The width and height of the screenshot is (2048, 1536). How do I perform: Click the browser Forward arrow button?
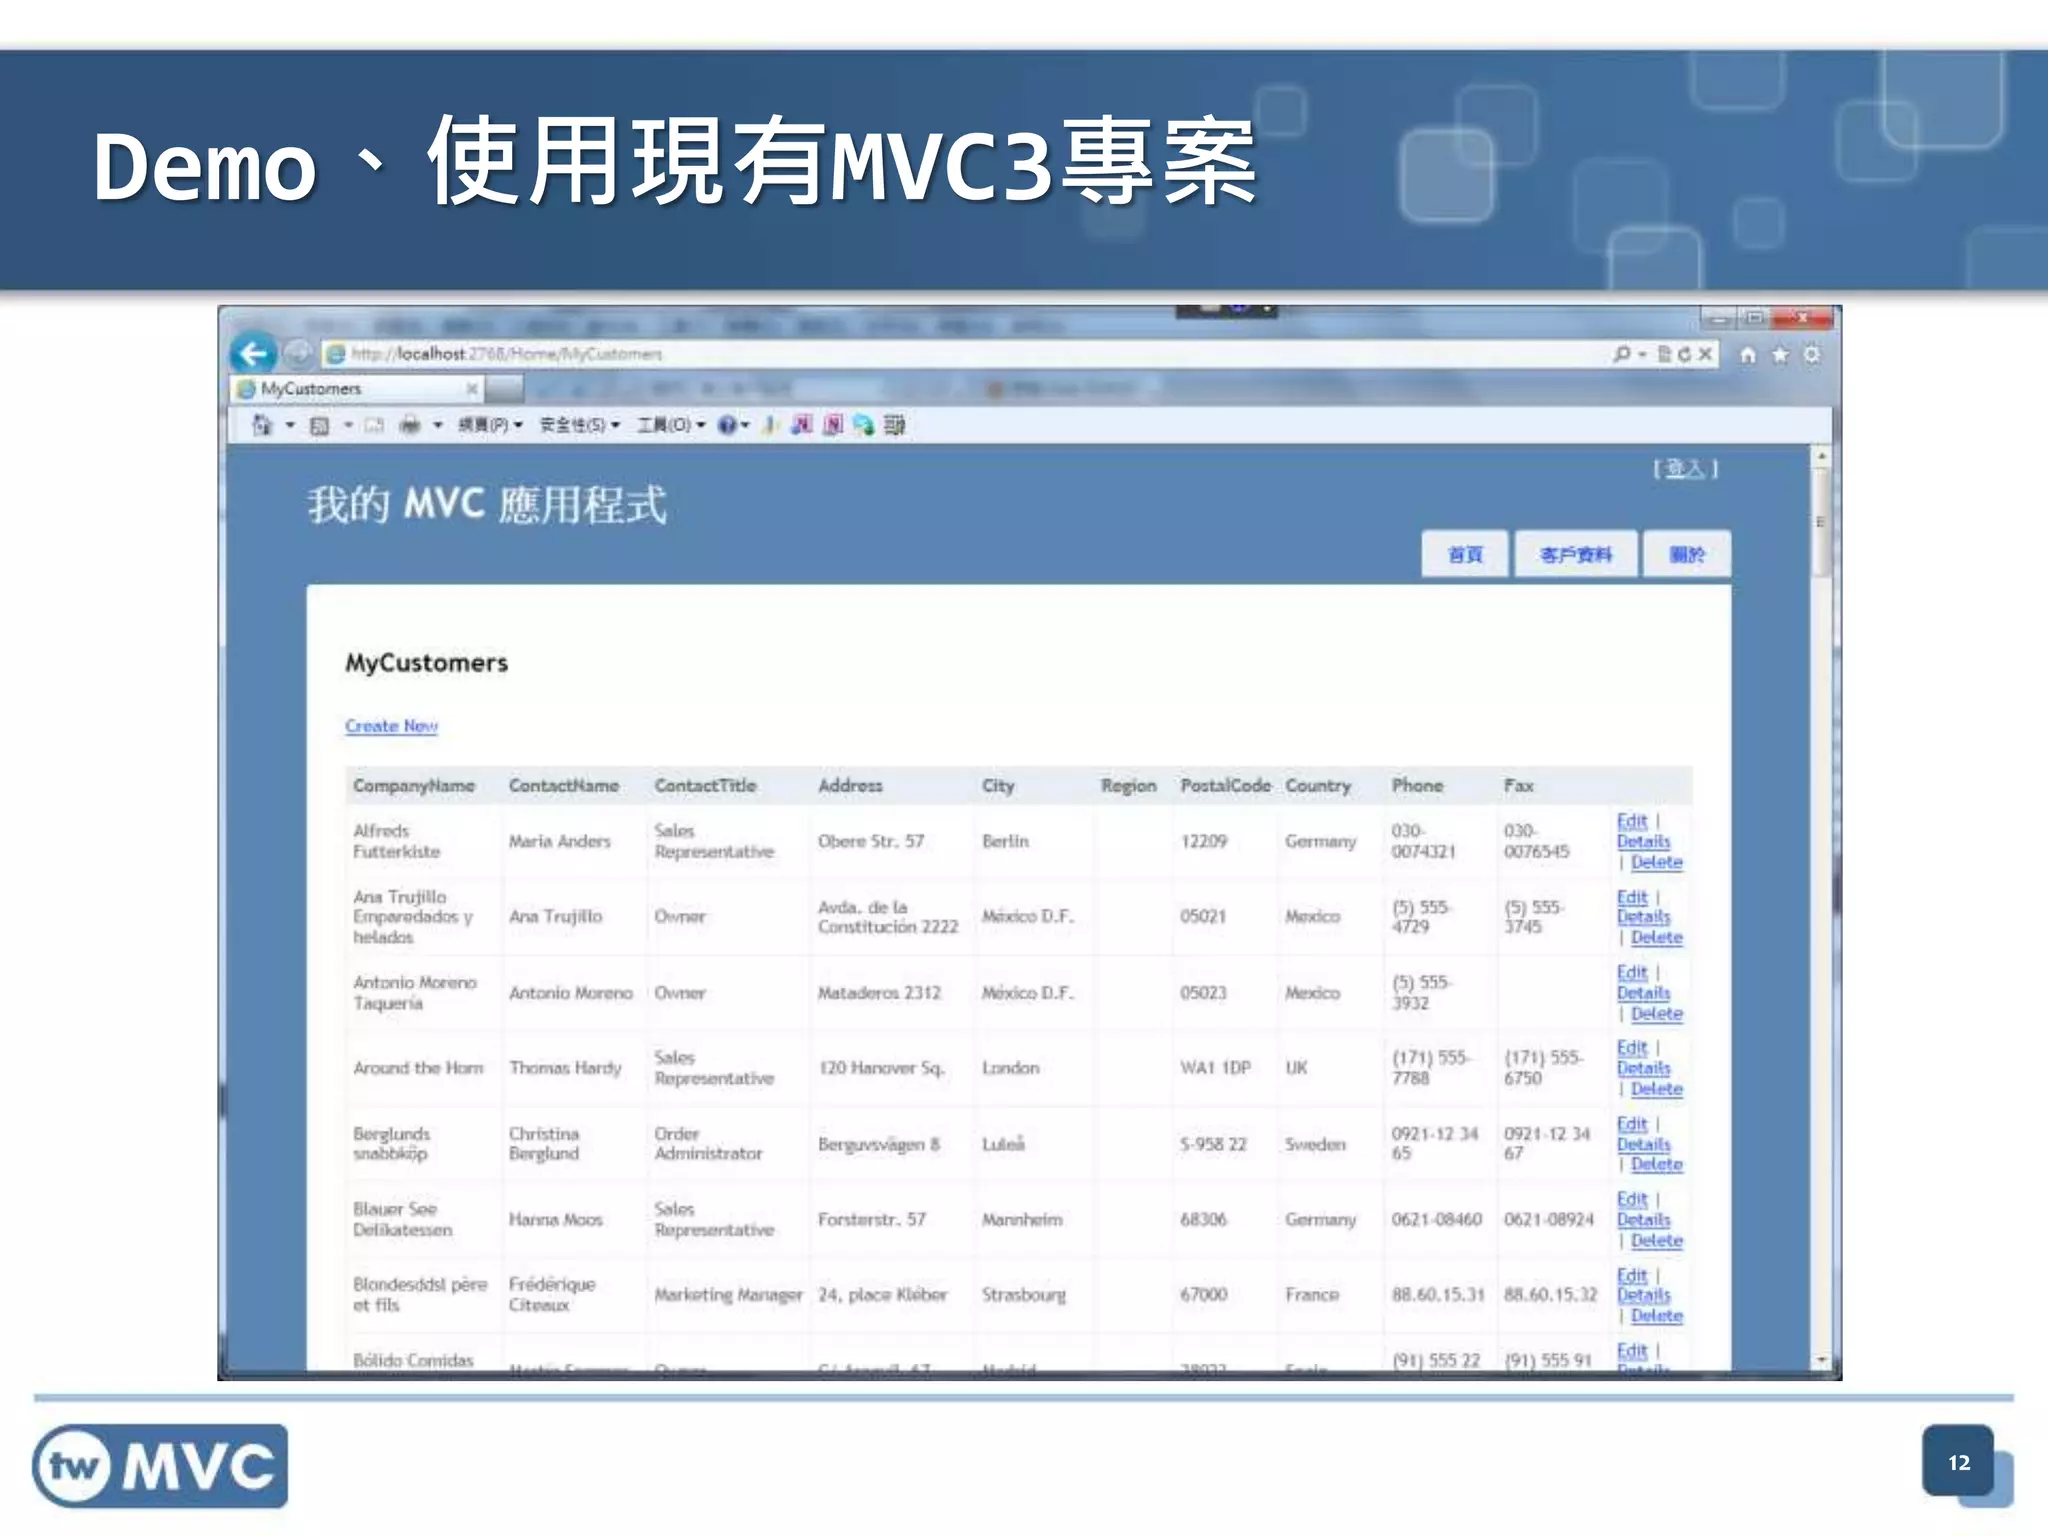coord(298,354)
